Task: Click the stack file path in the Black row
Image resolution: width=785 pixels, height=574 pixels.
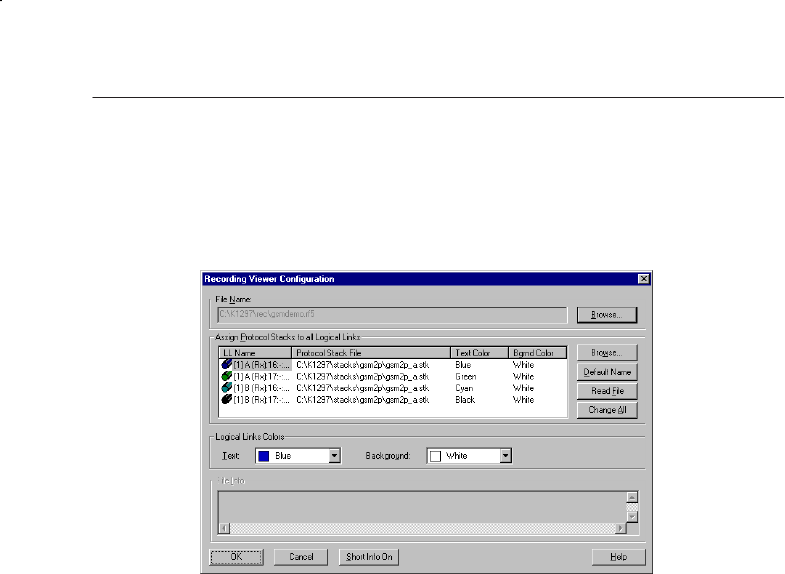Action: coord(362,399)
